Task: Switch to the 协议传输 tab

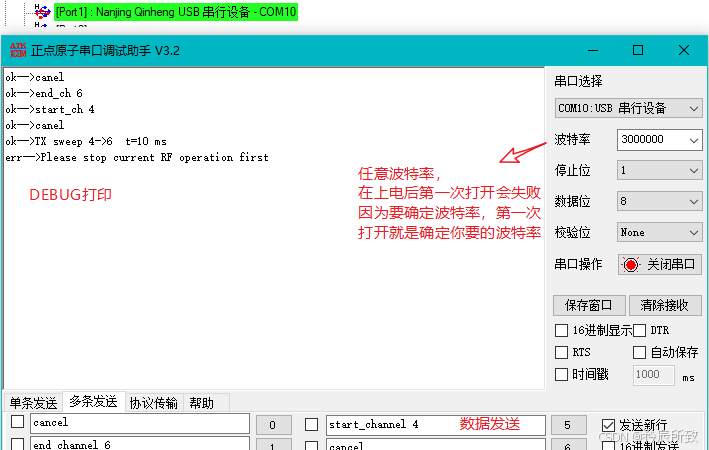Action: (154, 403)
